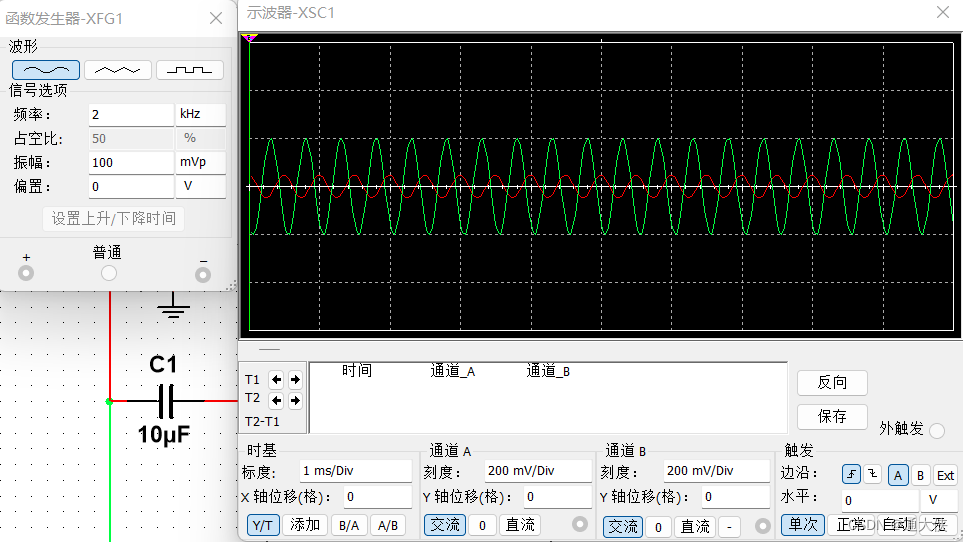963x542 pixels.
Task: Click the 10µF capacitor value label
Action: 164,435
